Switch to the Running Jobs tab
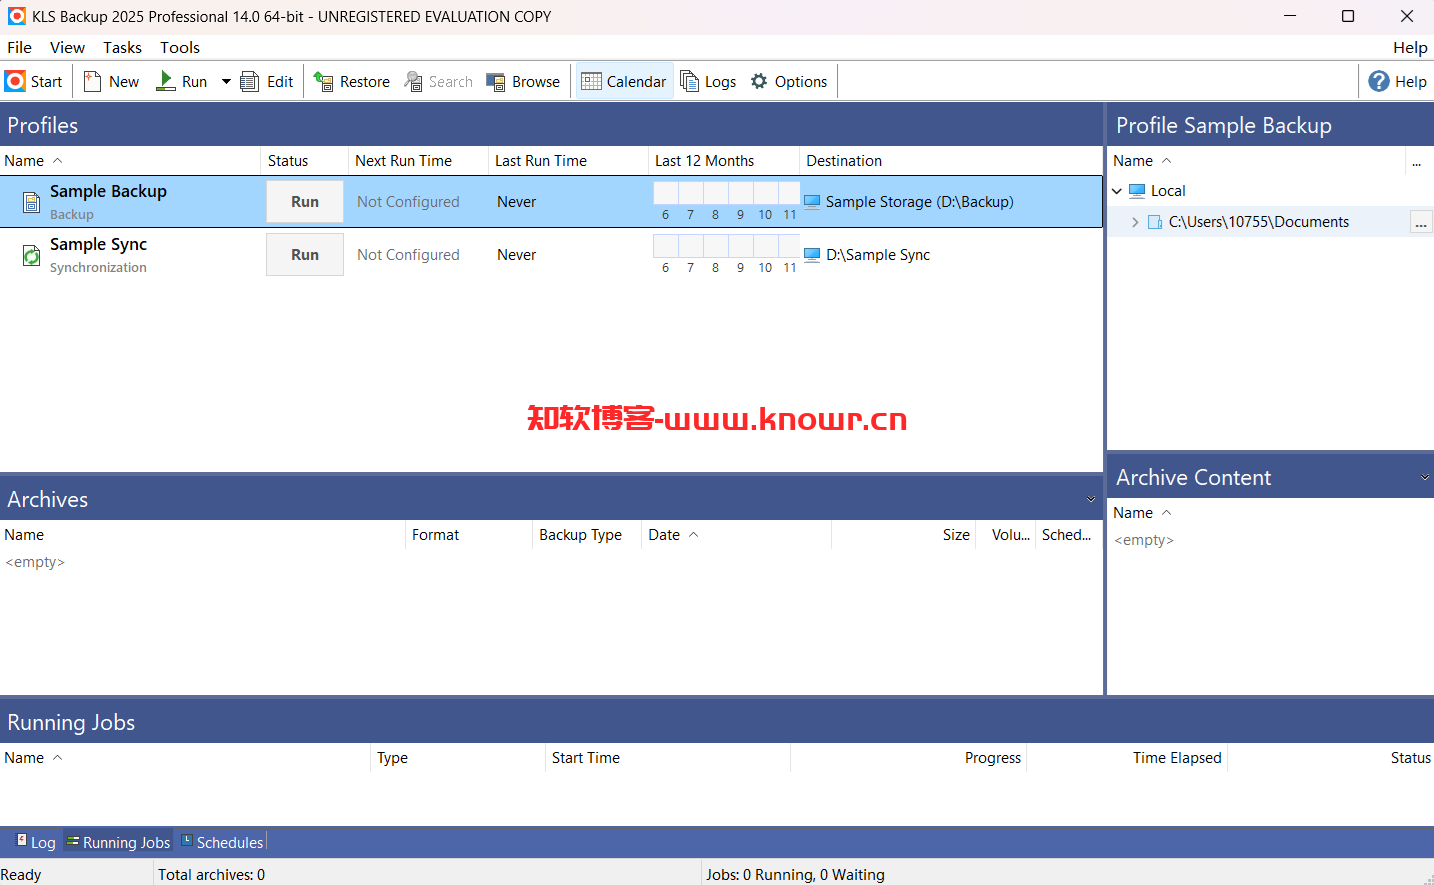This screenshot has width=1434, height=885. point(118,842)
